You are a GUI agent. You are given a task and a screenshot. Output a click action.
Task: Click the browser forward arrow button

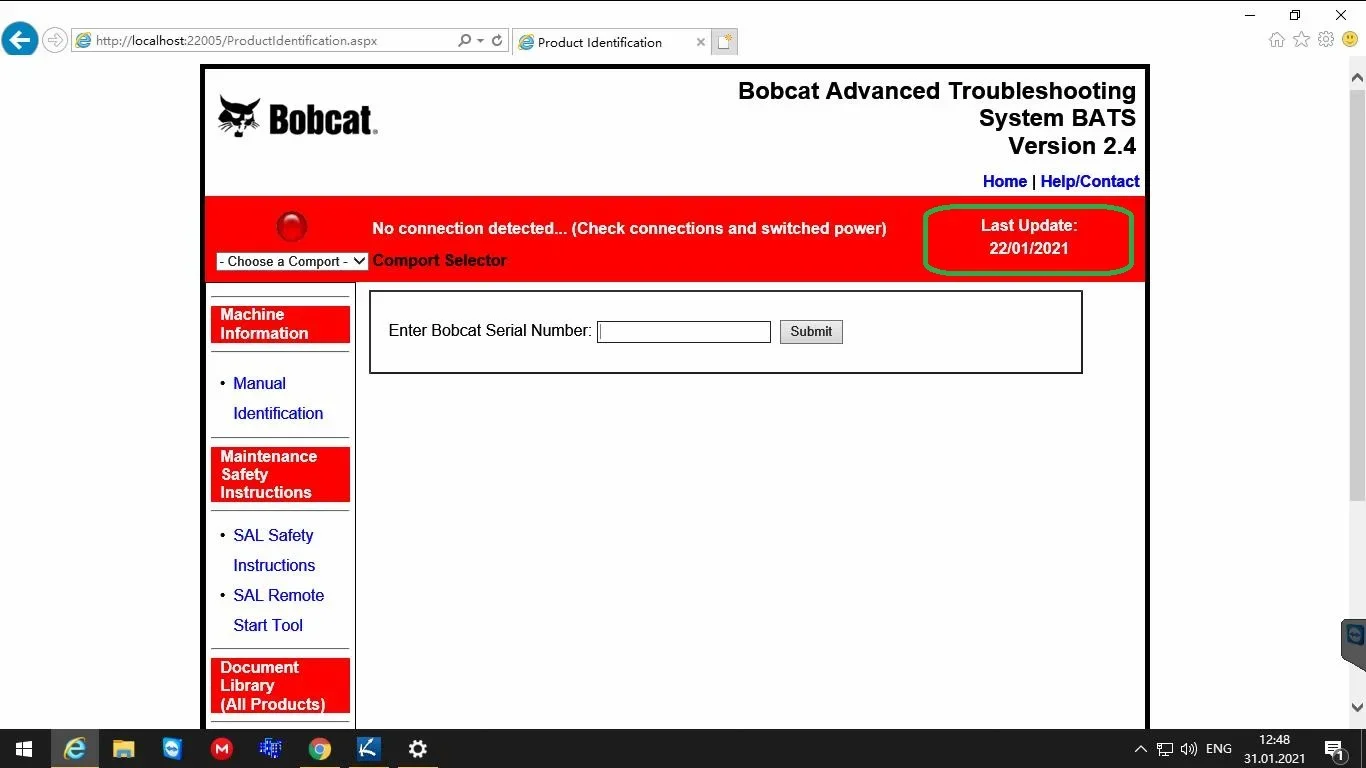pyautogui.click(x=55, y=41)
